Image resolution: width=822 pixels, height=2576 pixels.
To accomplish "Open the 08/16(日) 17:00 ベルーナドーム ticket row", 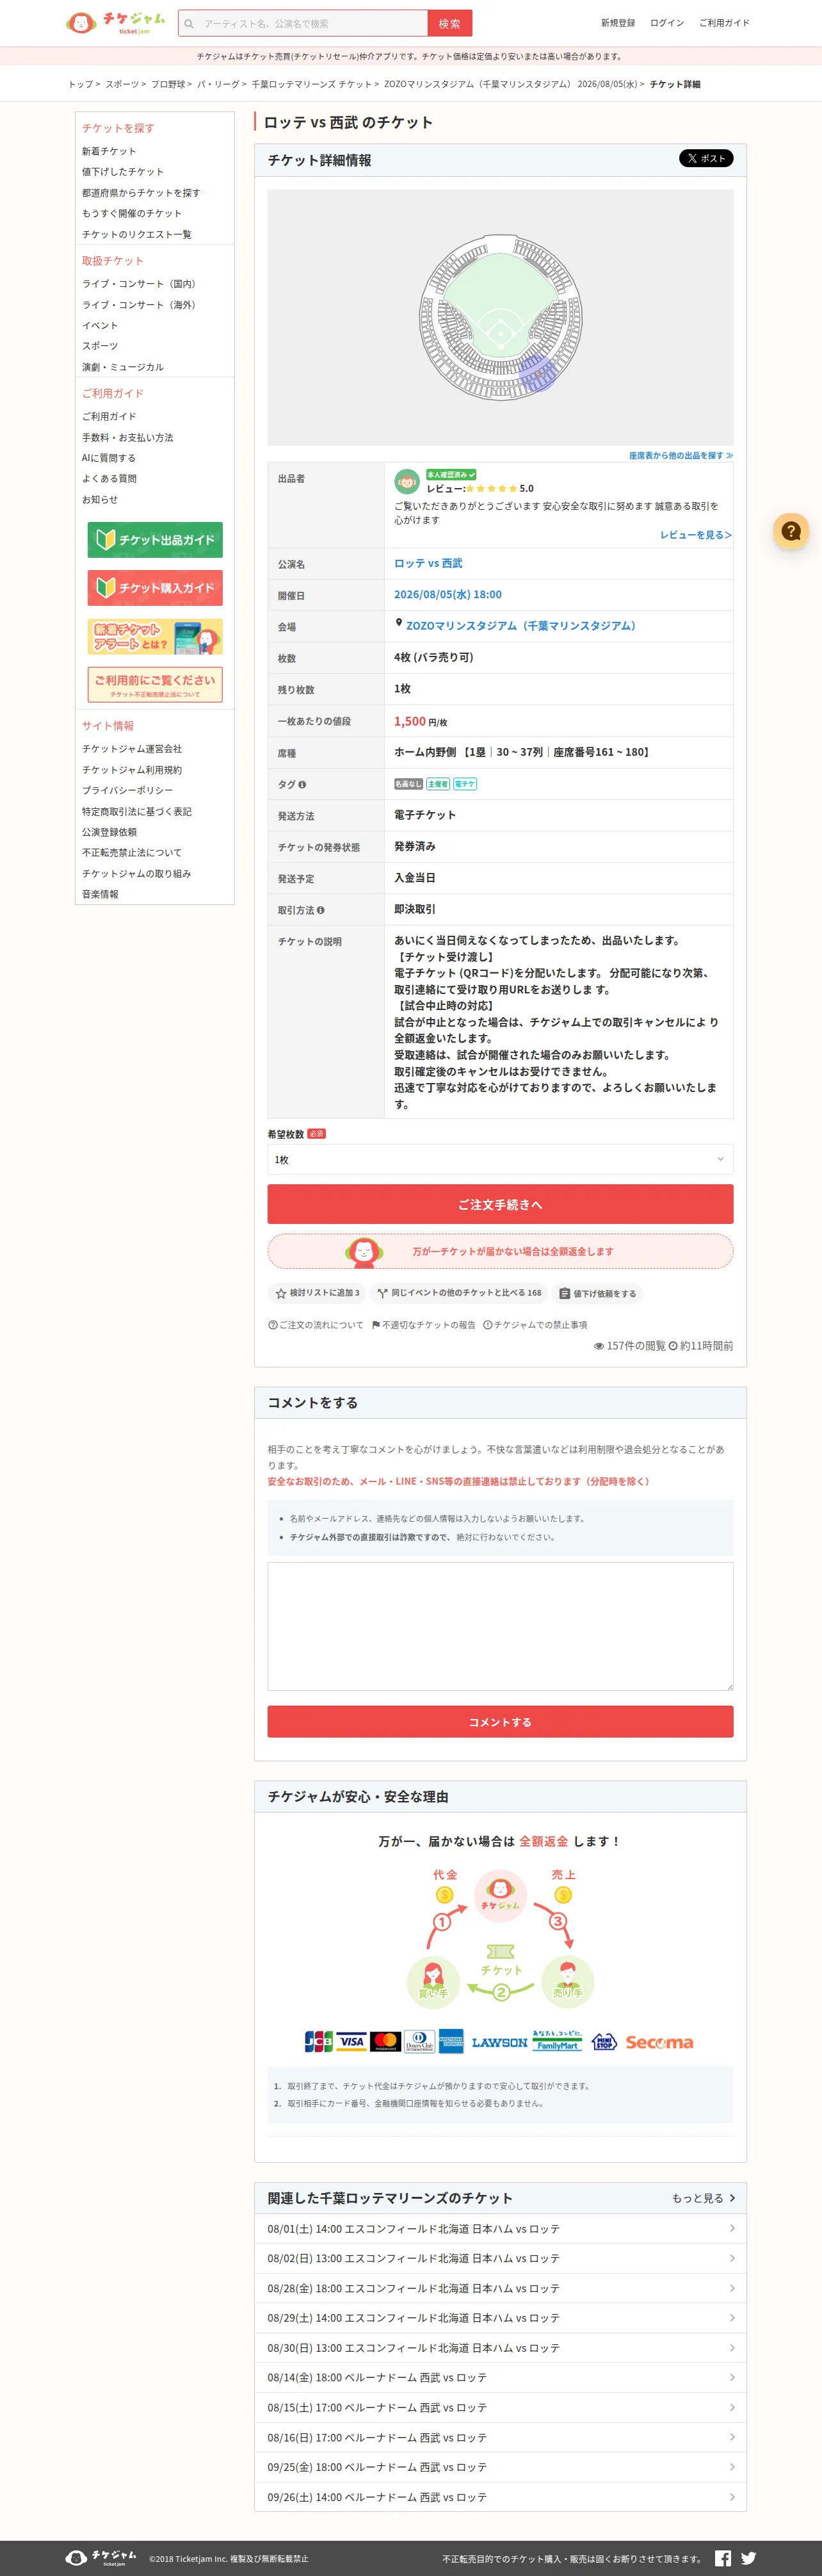I will 500,2437.
